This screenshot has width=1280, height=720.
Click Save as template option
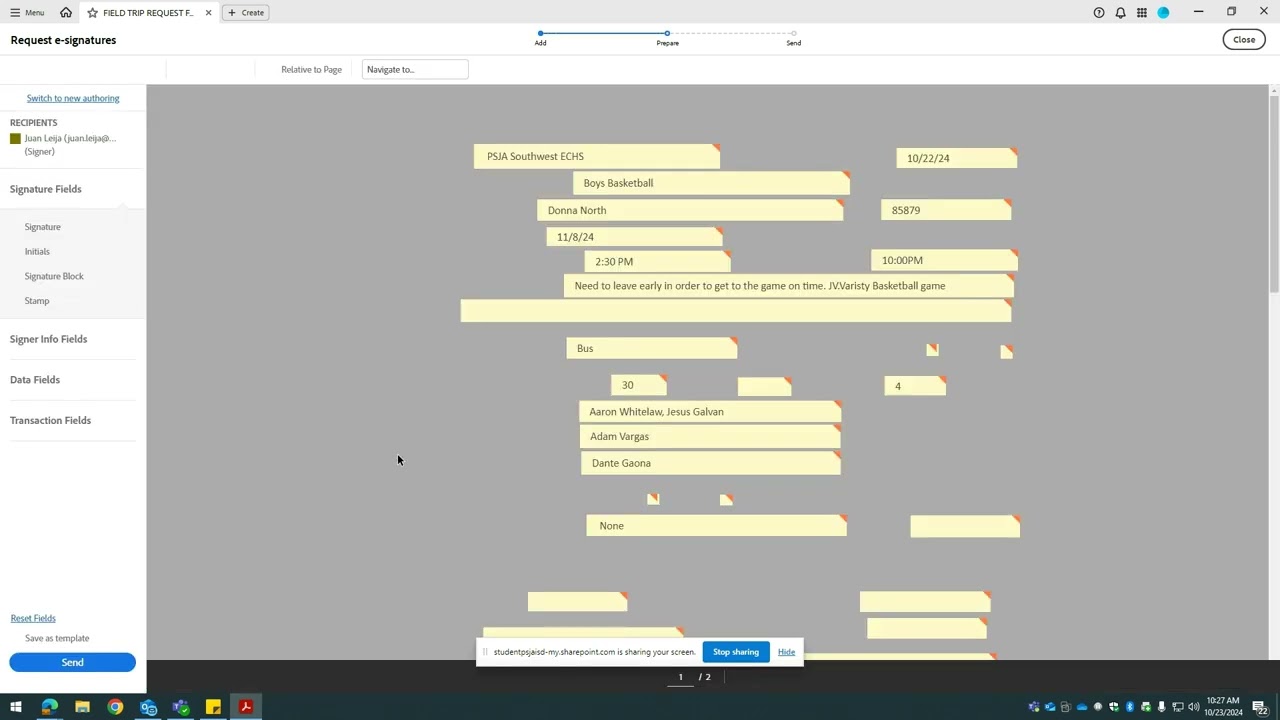(x=57, y=638)
